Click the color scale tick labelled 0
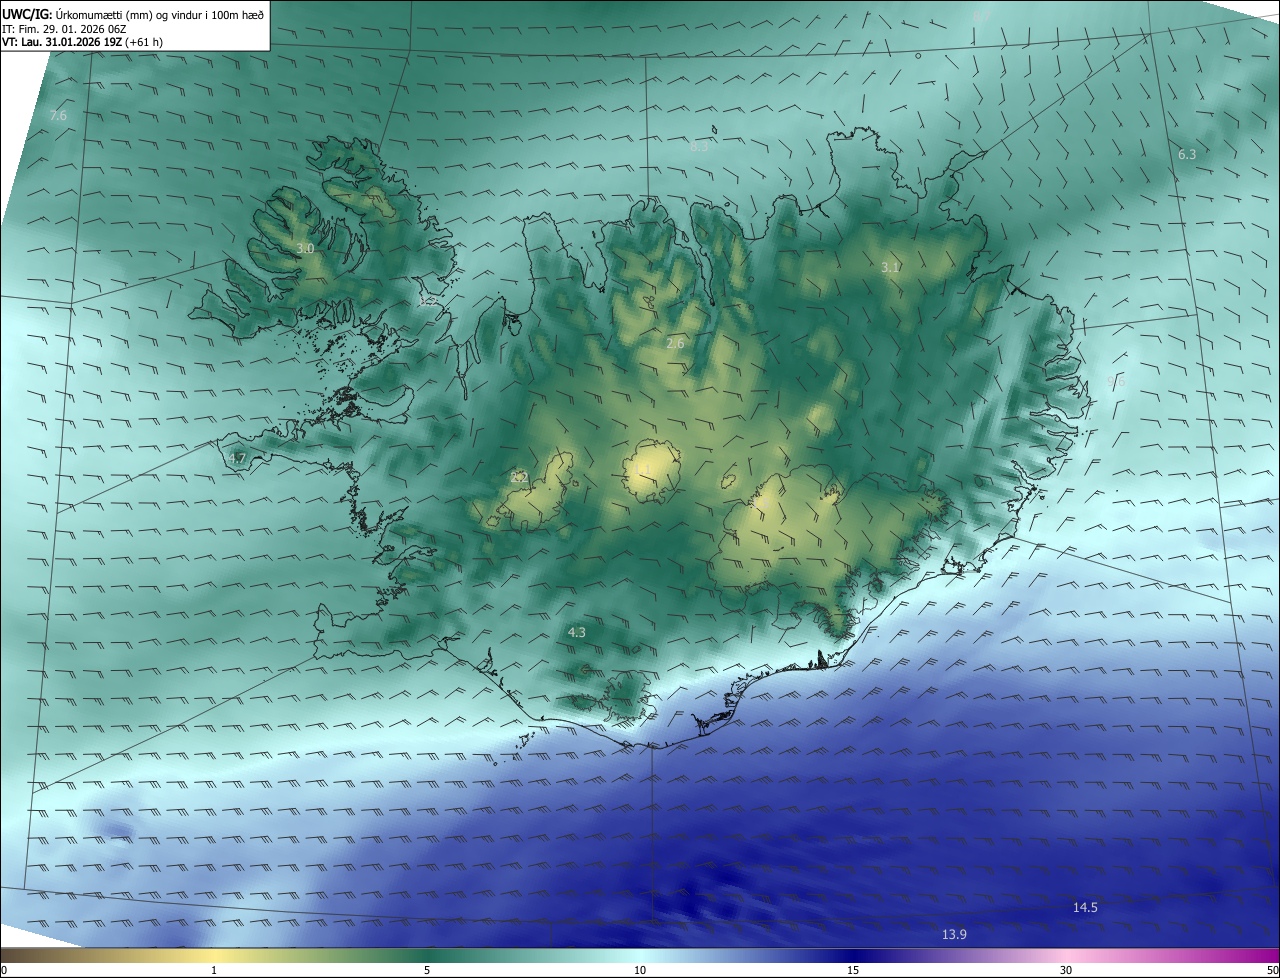 coord(4,970)
